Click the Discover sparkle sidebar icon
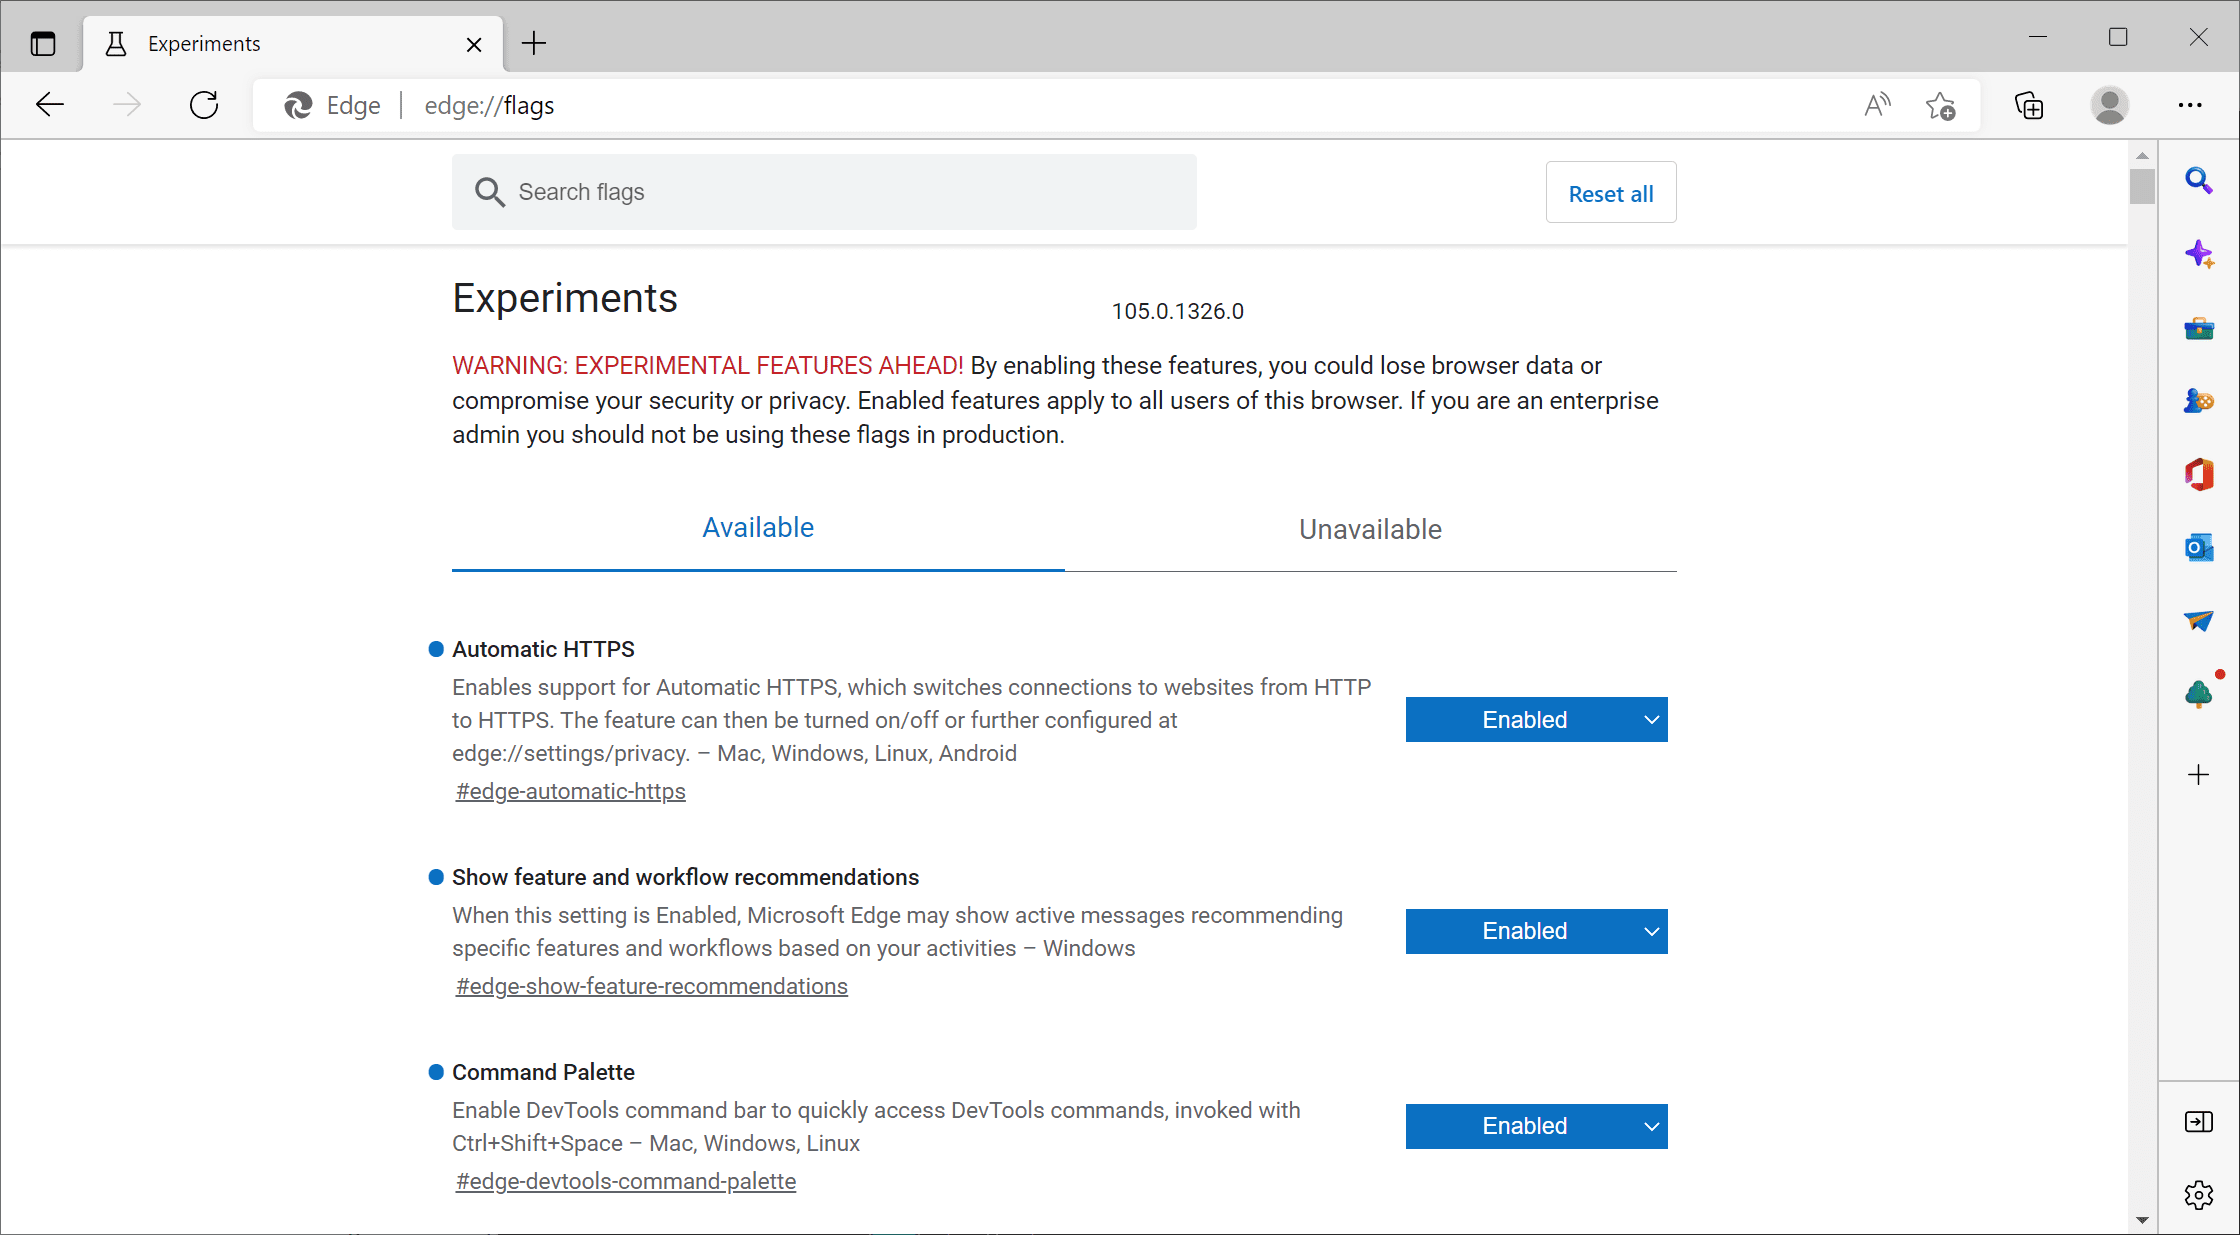 [x=2198, y=254]
